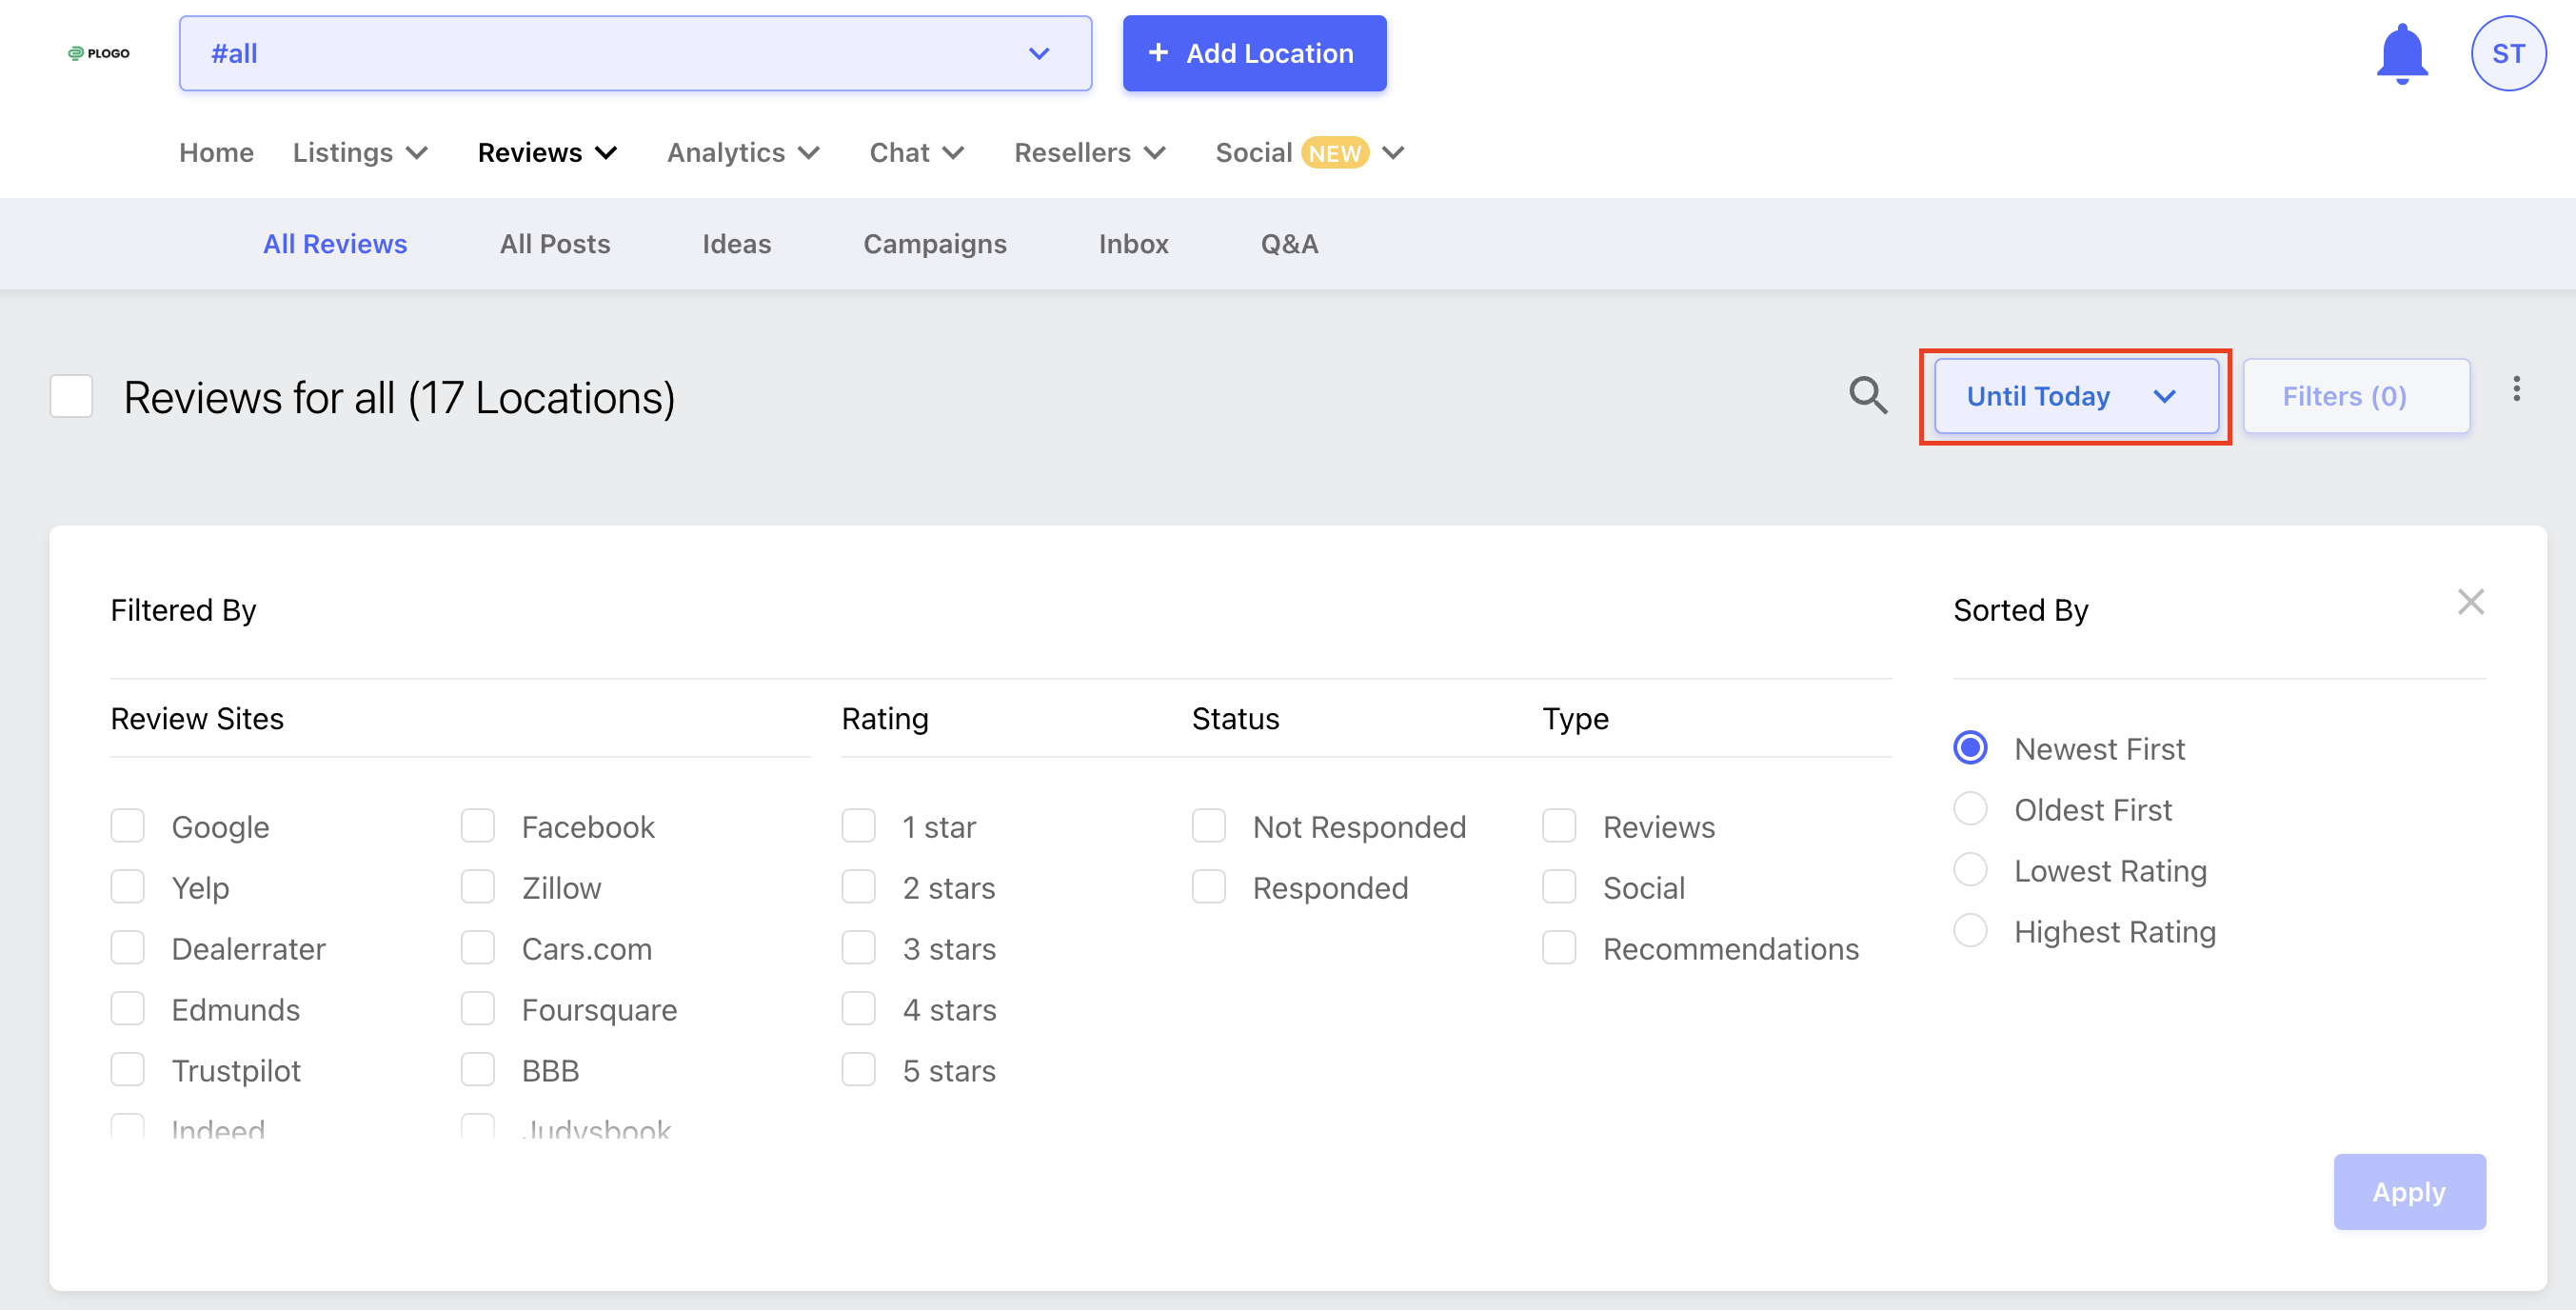Switch to the Inbox tab
This screenshot has height=1310, width=2576.
1133,244
